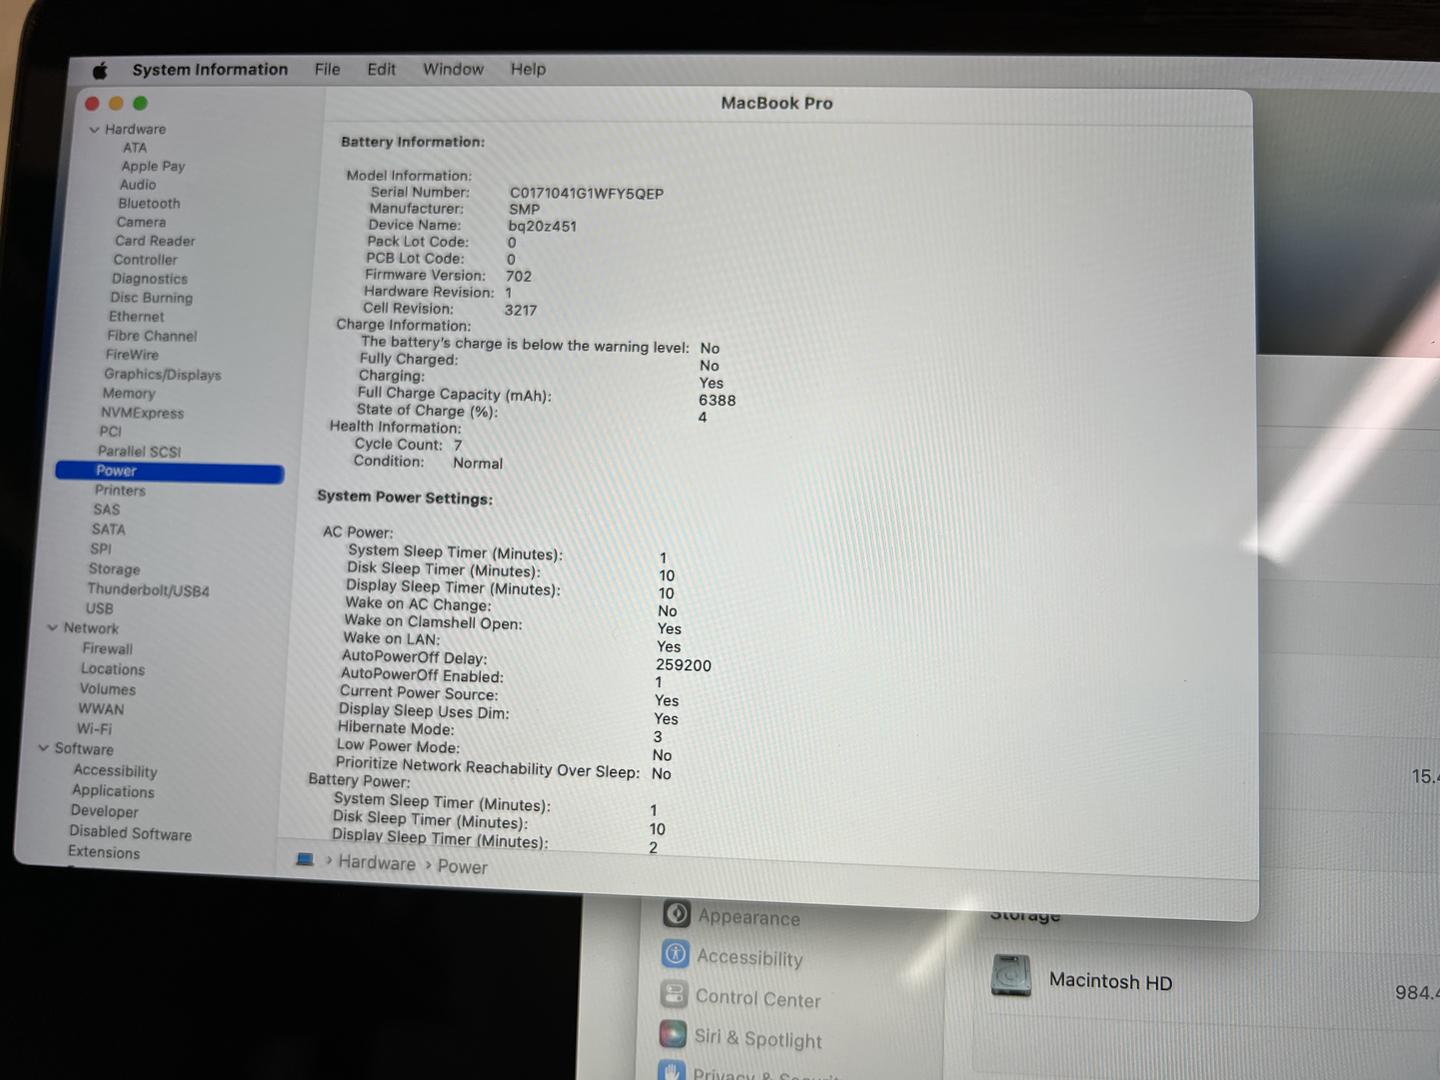The height and width of the screenshot is (1080, 1440).
Task: Select Accessibility under Software
Action: coord(115,771)
